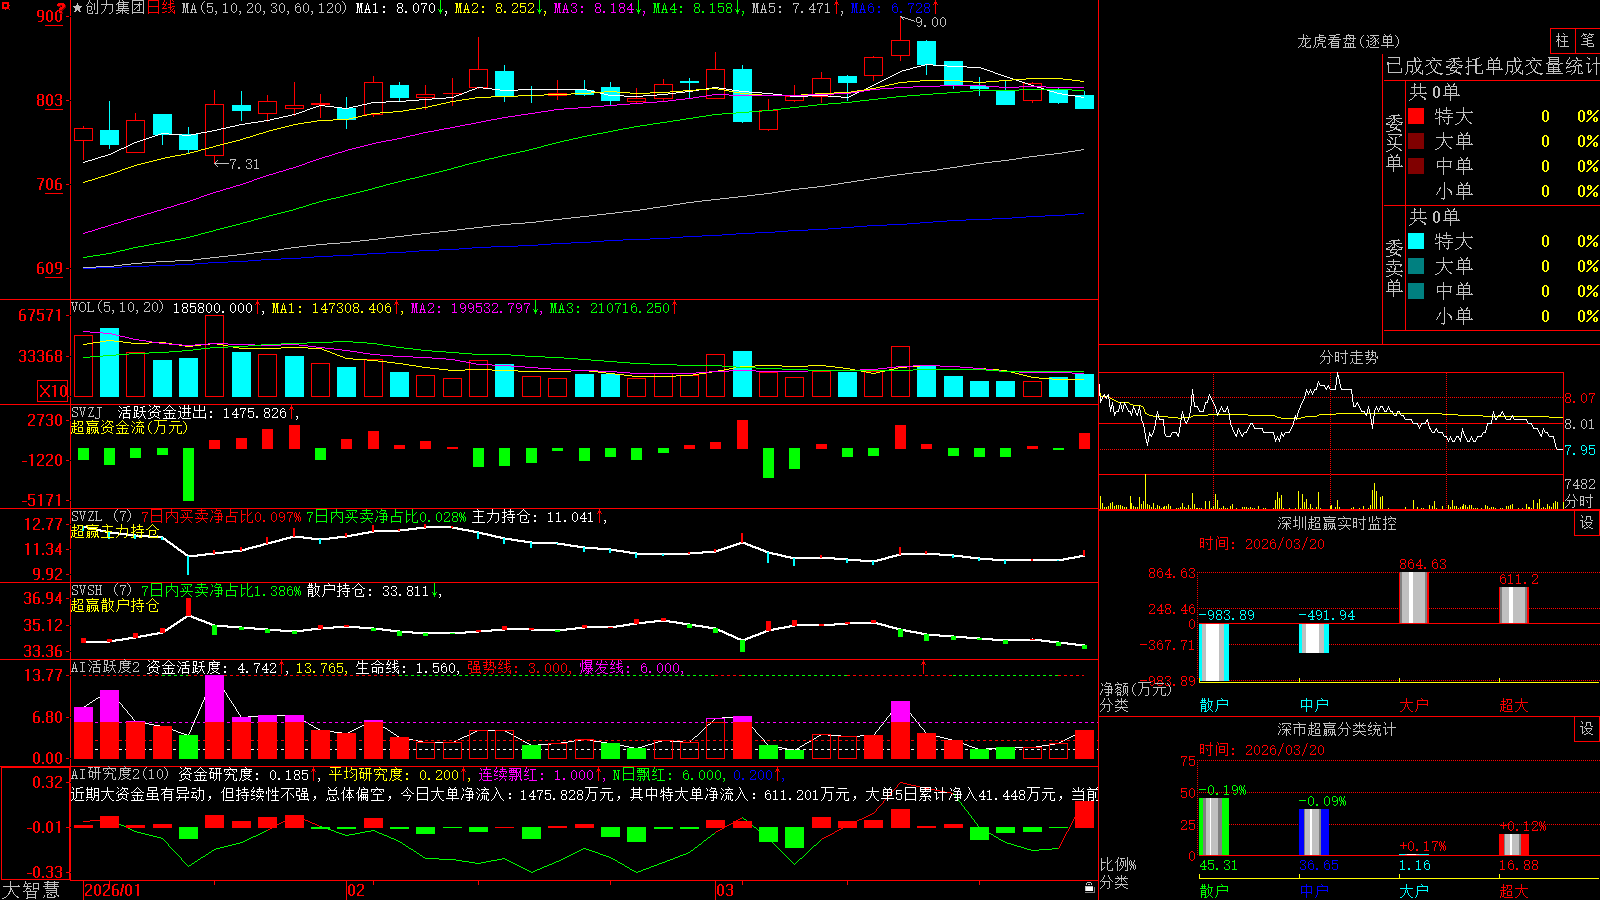Screen dimensions: 1600x900
Task: Click the star icon before 创力集团
Action: pyautogui.click(x=77, y=8)
